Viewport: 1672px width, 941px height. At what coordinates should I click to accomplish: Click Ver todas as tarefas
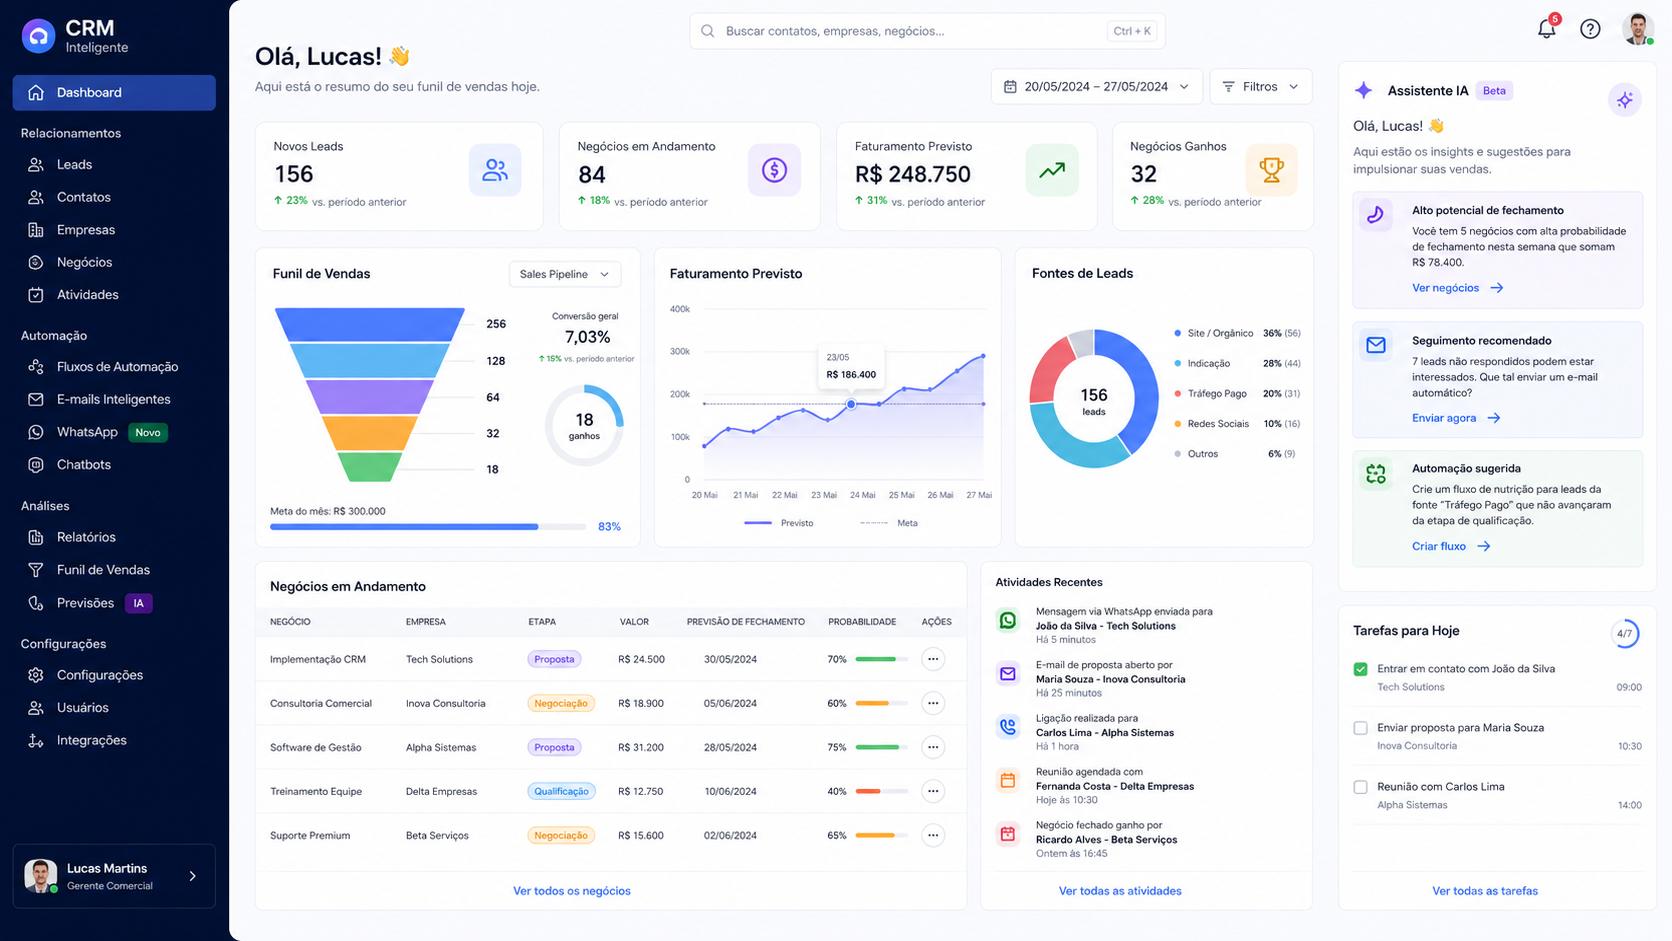tap(1485, 891)
